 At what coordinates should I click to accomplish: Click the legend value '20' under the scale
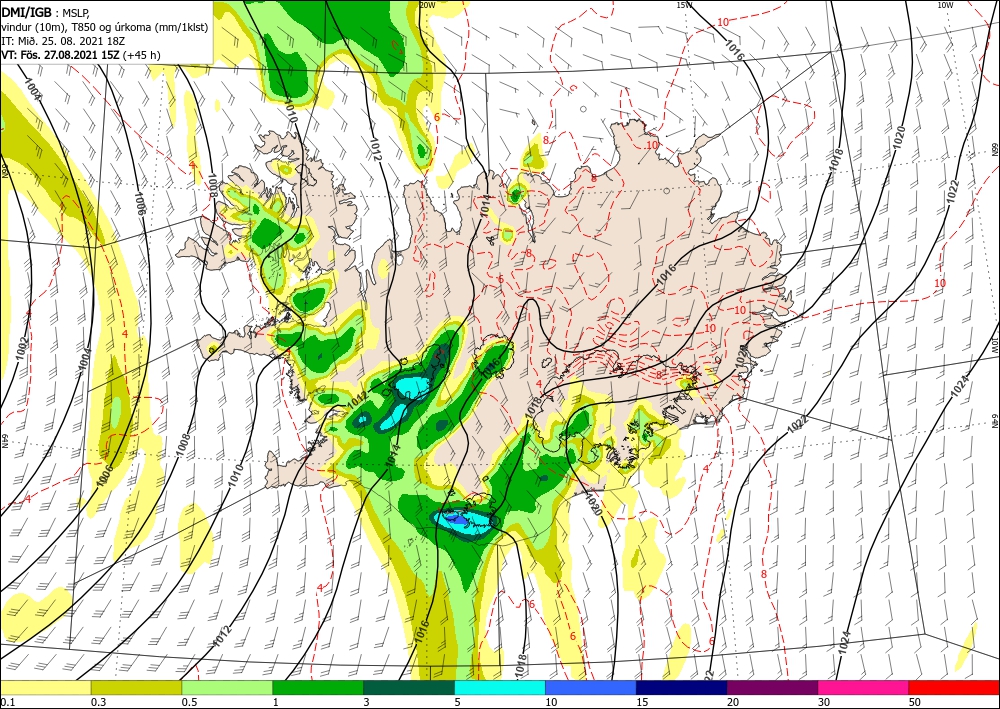[733, 702]
